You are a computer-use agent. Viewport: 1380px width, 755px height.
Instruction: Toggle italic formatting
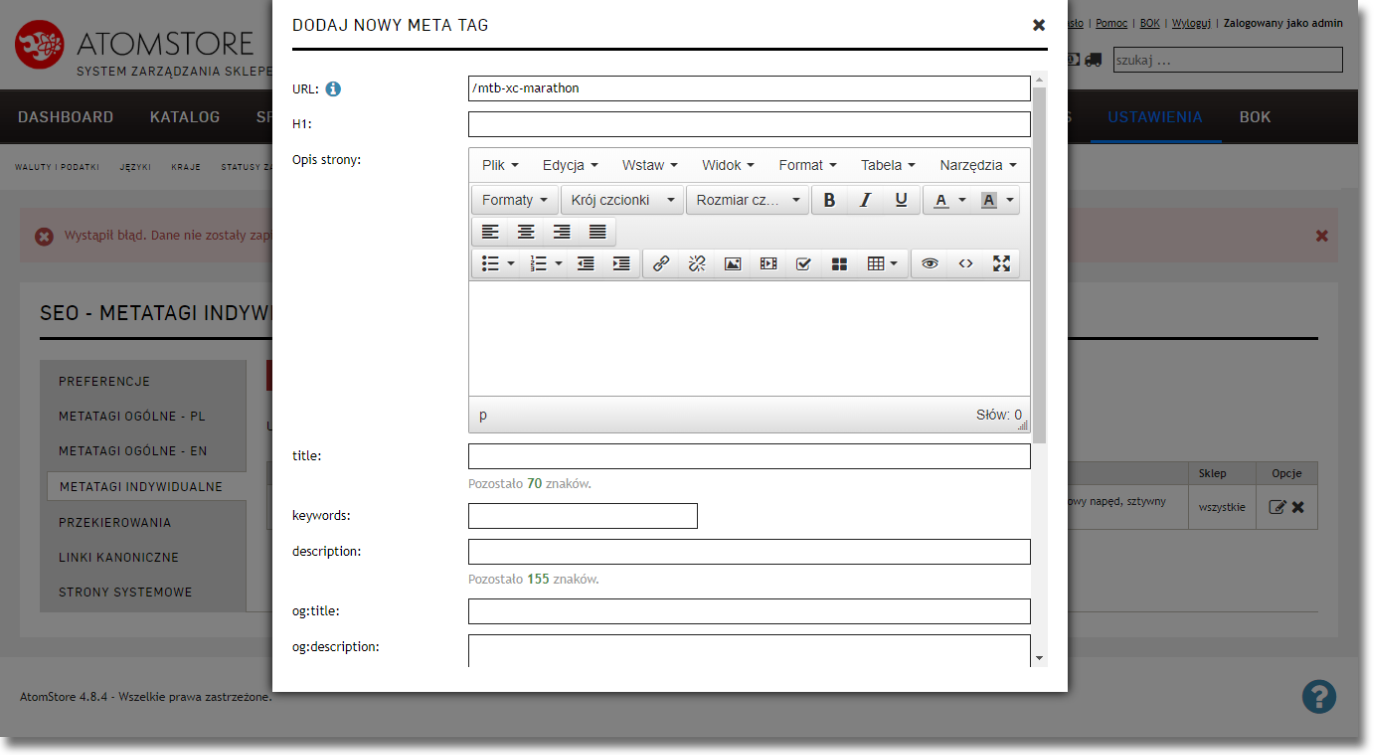click(x=865, y=200)
